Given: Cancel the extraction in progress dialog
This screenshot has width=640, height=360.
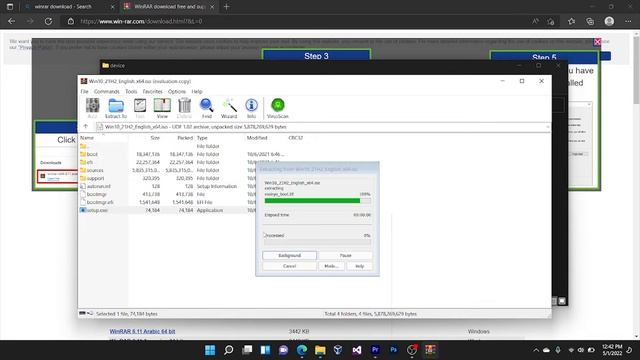Looking at the screenshot, I should click(x=289, y=266).
